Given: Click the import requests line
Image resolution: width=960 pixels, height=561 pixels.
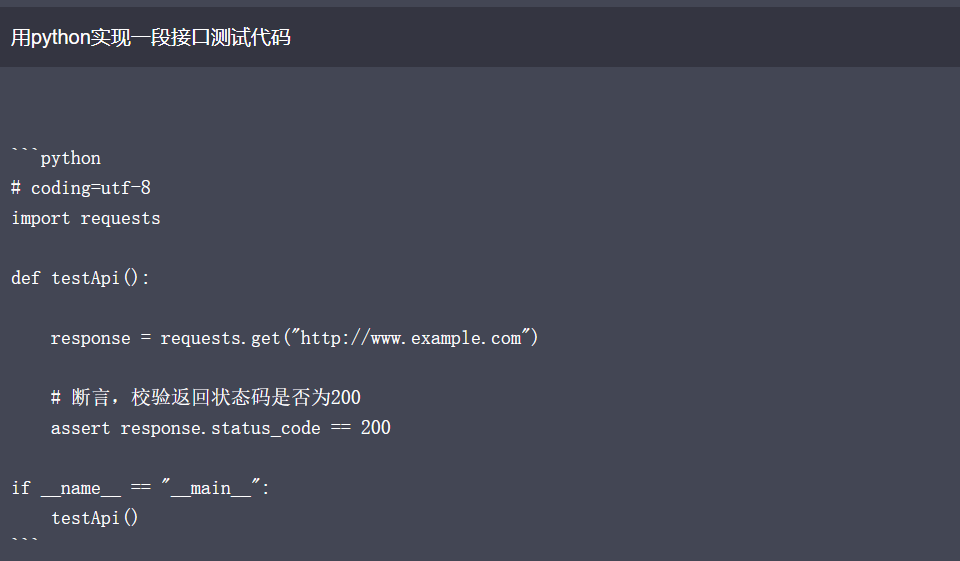Looking at the screenshot, I should (x=86, y=218).
